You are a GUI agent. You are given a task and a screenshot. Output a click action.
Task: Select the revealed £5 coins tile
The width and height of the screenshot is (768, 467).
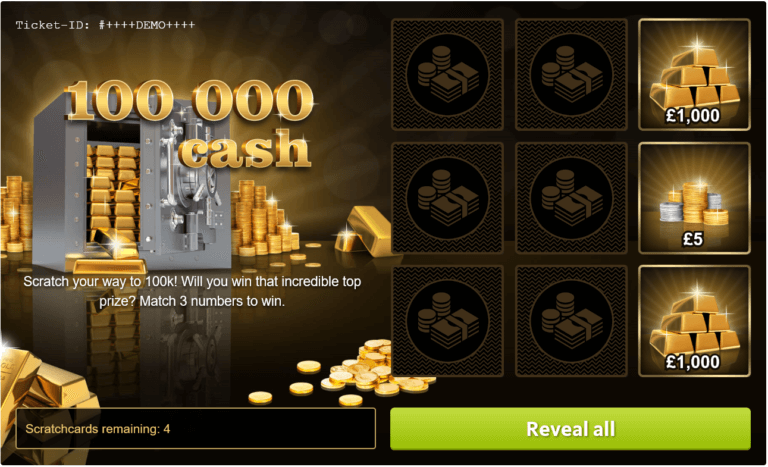[x=695, y=198]
